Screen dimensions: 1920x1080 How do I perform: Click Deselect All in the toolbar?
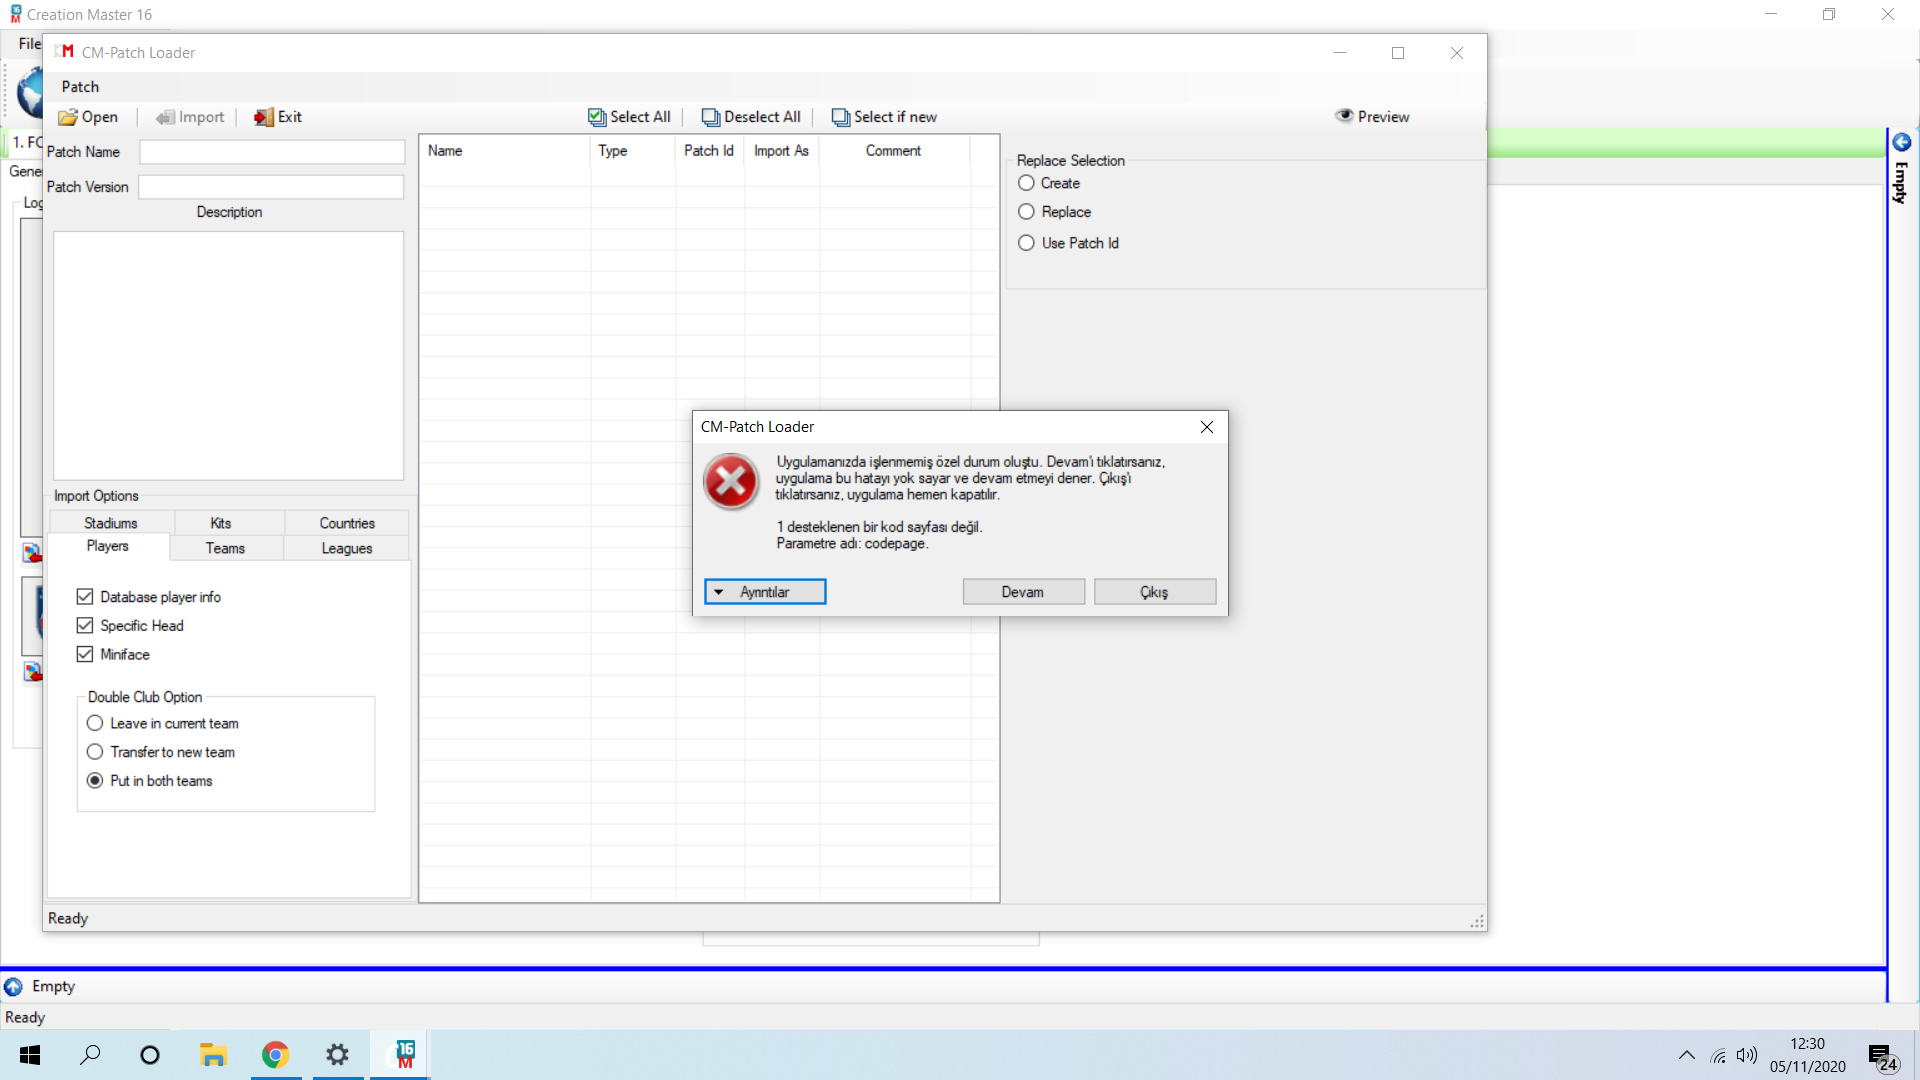[x=751, y=117]
